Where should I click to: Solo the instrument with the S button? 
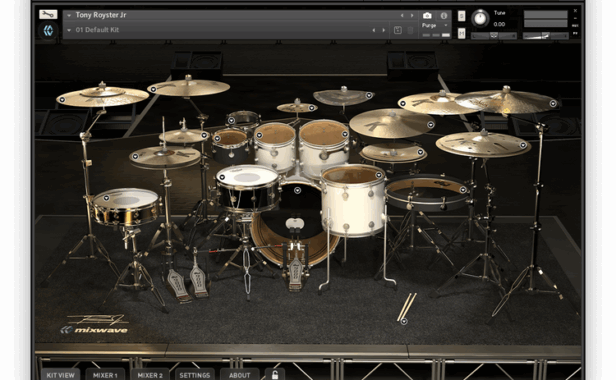click(x=462, y=16)
